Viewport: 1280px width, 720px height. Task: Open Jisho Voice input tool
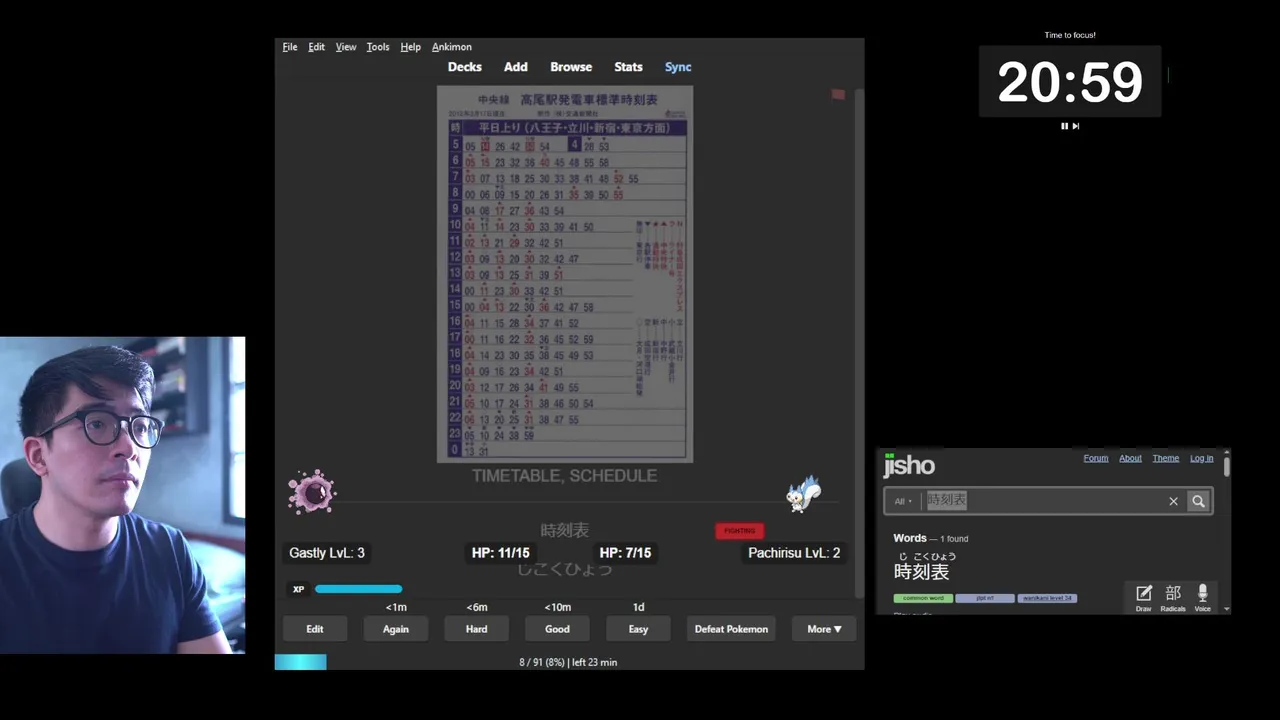pyautogui.click(x=1202, y=597)
